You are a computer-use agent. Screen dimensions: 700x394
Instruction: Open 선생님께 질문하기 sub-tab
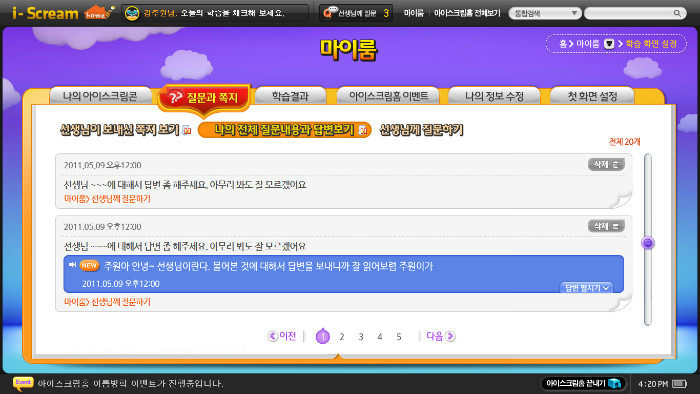(421, 130)
